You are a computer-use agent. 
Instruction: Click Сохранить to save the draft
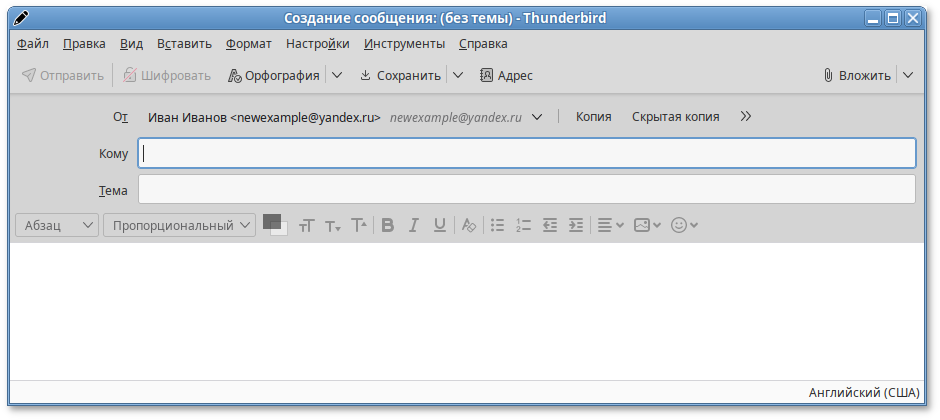point(400,75)
